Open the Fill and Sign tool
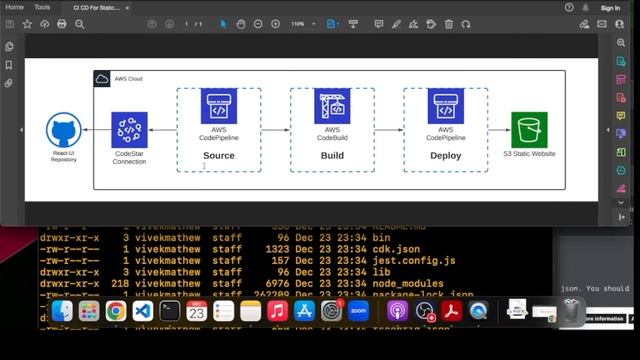Screen dimensions: 640x360 coord(413,24)
